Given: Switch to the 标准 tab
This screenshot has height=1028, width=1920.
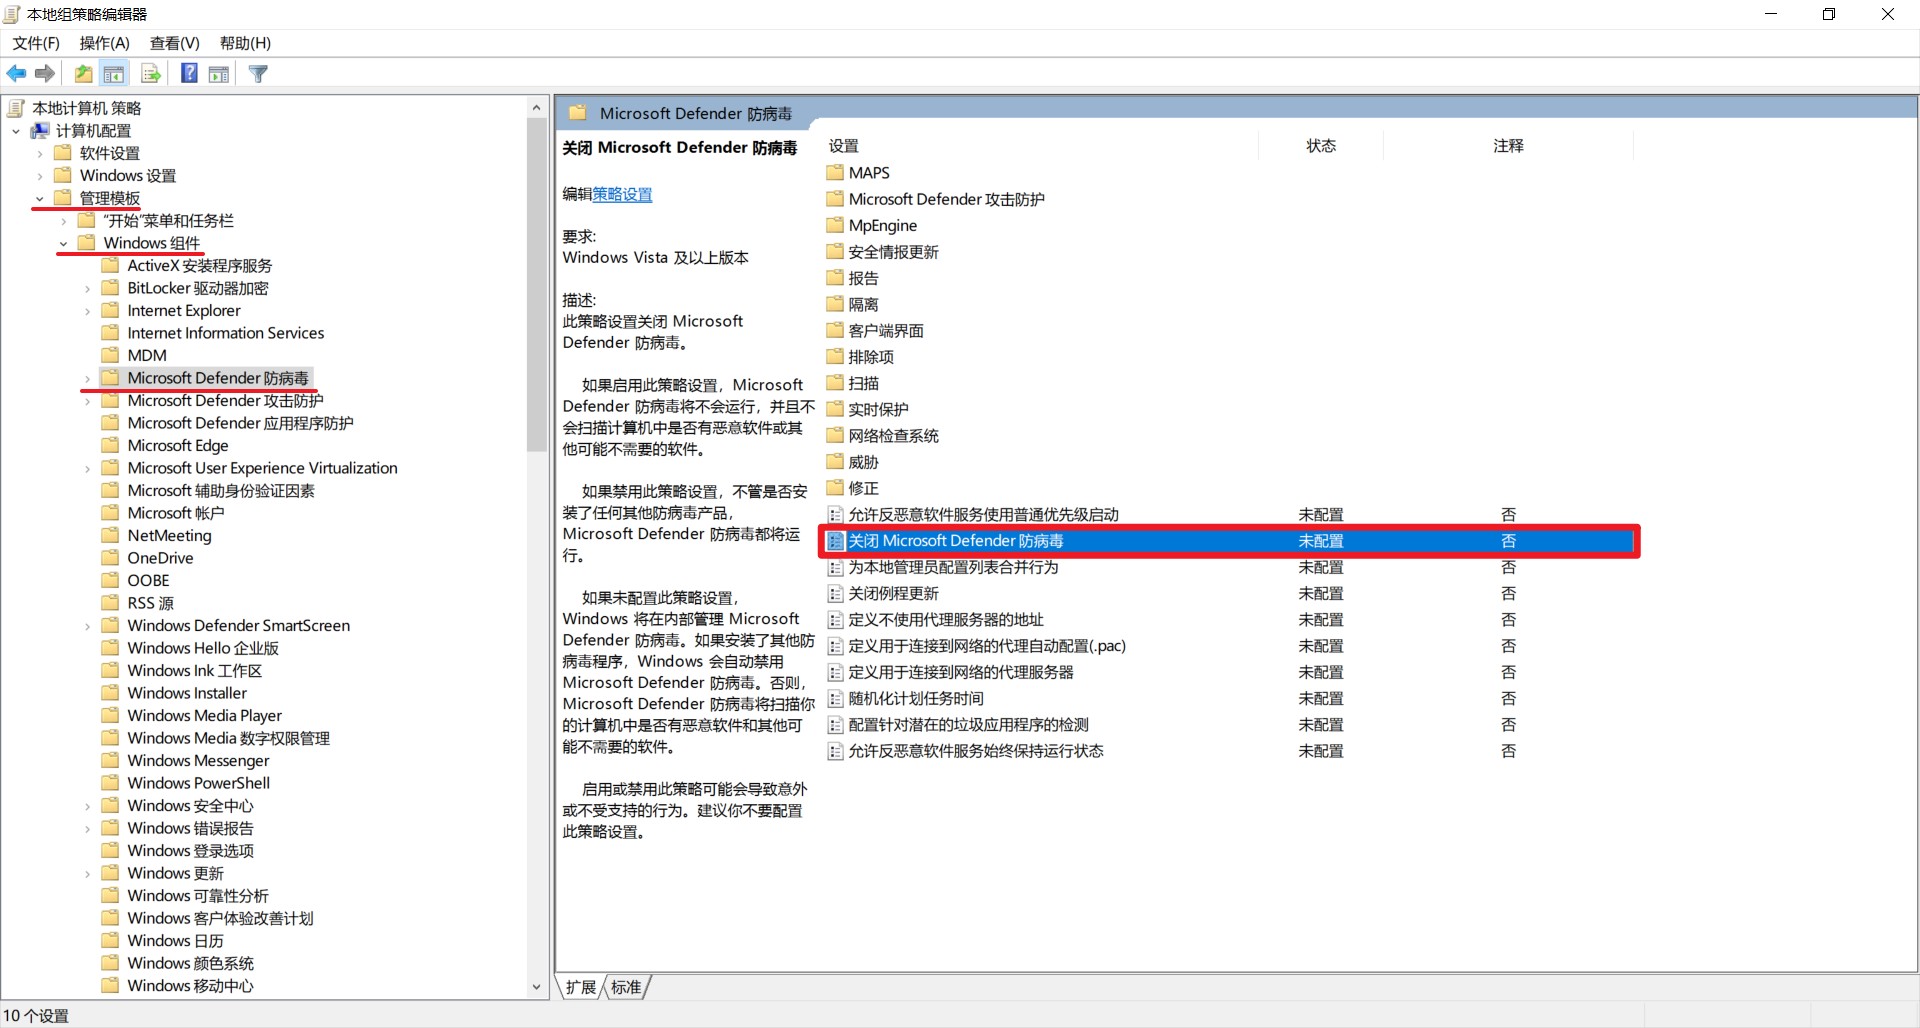Looking at the screenshot, I should point(626,988).
